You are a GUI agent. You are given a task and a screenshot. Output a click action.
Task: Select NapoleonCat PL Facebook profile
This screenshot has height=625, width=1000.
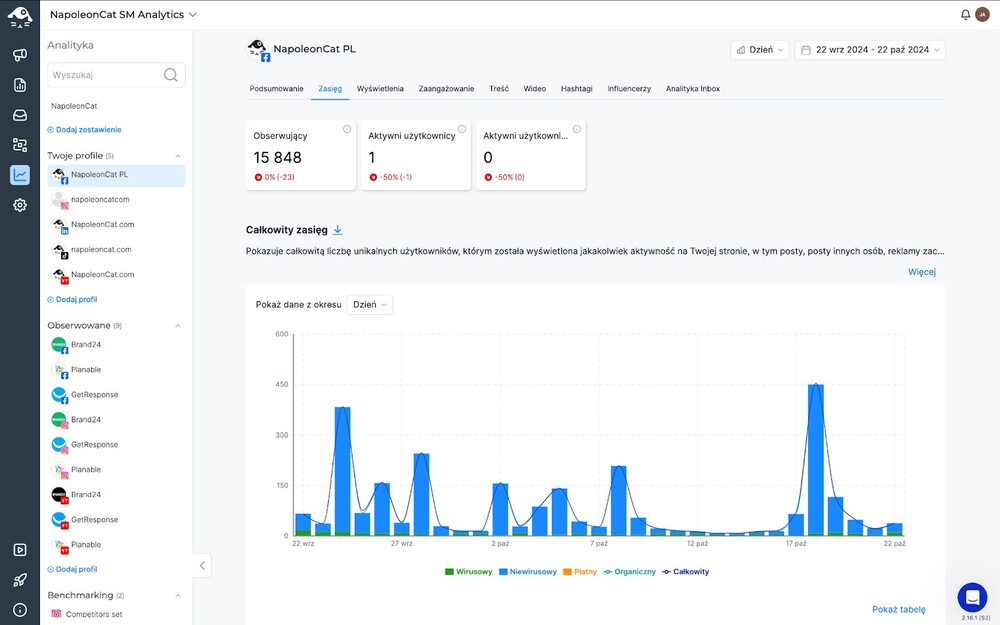coord(116,175)
